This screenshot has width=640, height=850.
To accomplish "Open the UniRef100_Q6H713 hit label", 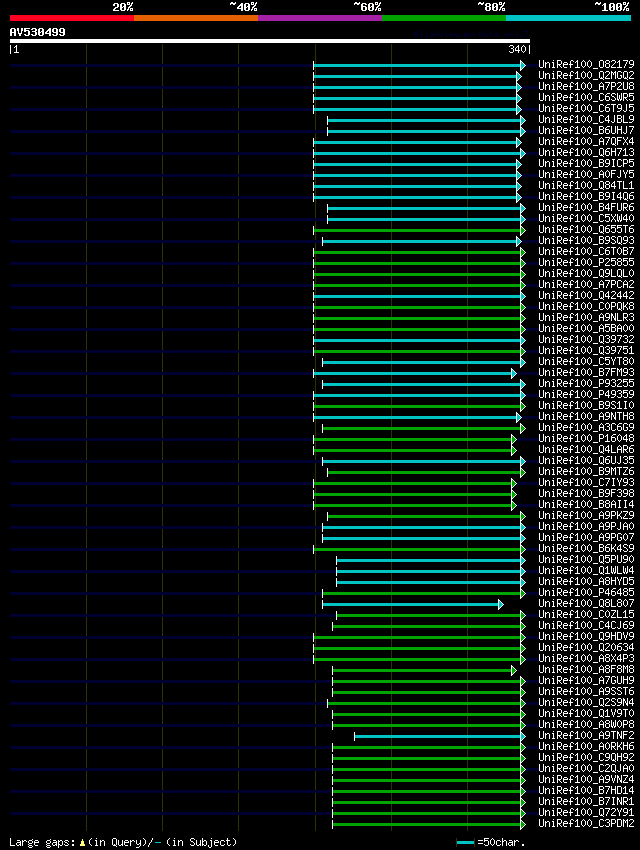I will tap(586, 152).
